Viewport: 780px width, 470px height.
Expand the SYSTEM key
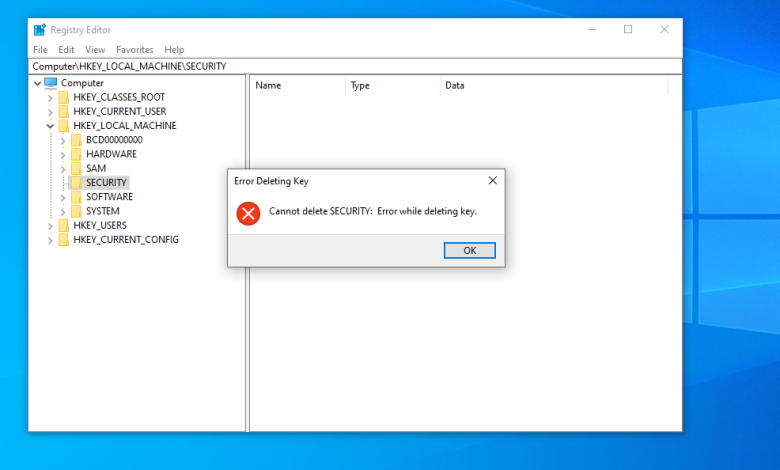tap(63, 212)
